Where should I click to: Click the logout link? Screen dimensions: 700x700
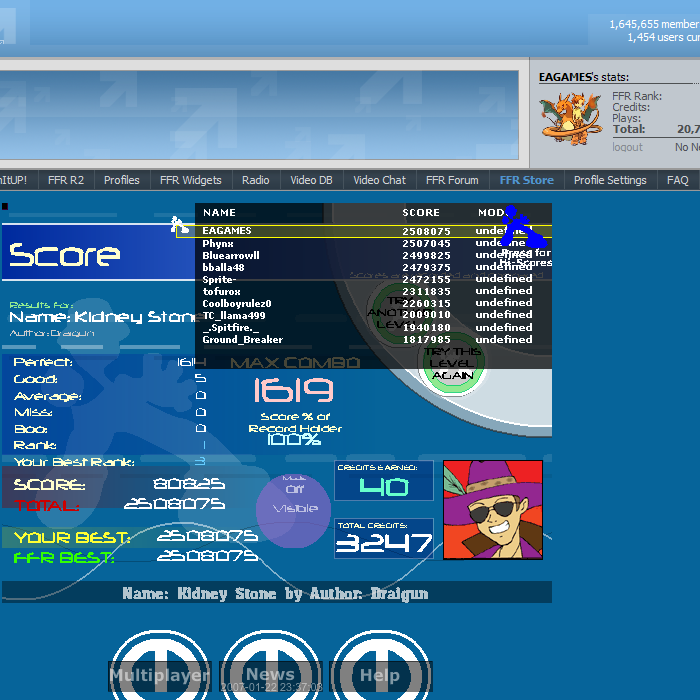628,147
